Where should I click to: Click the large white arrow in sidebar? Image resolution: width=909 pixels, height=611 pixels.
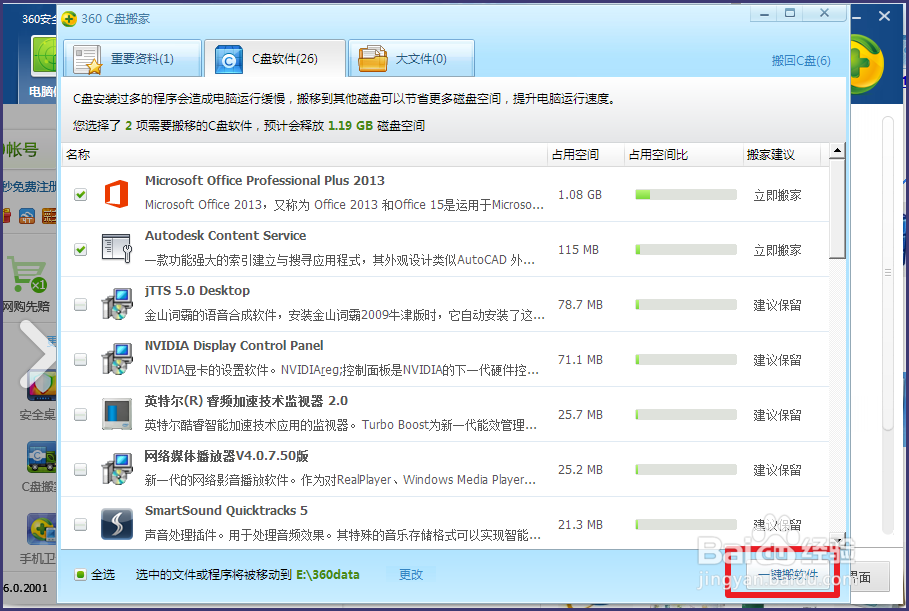[x=37, y=354]
